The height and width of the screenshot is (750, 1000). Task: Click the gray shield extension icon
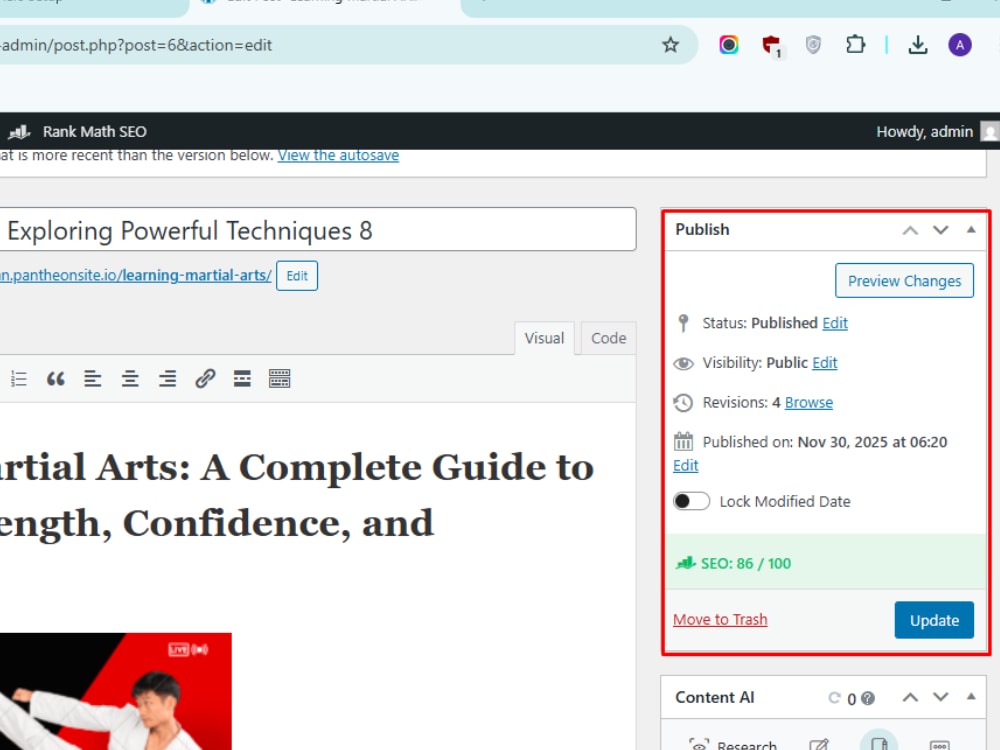pyautogui.click(x=813, y=45)
